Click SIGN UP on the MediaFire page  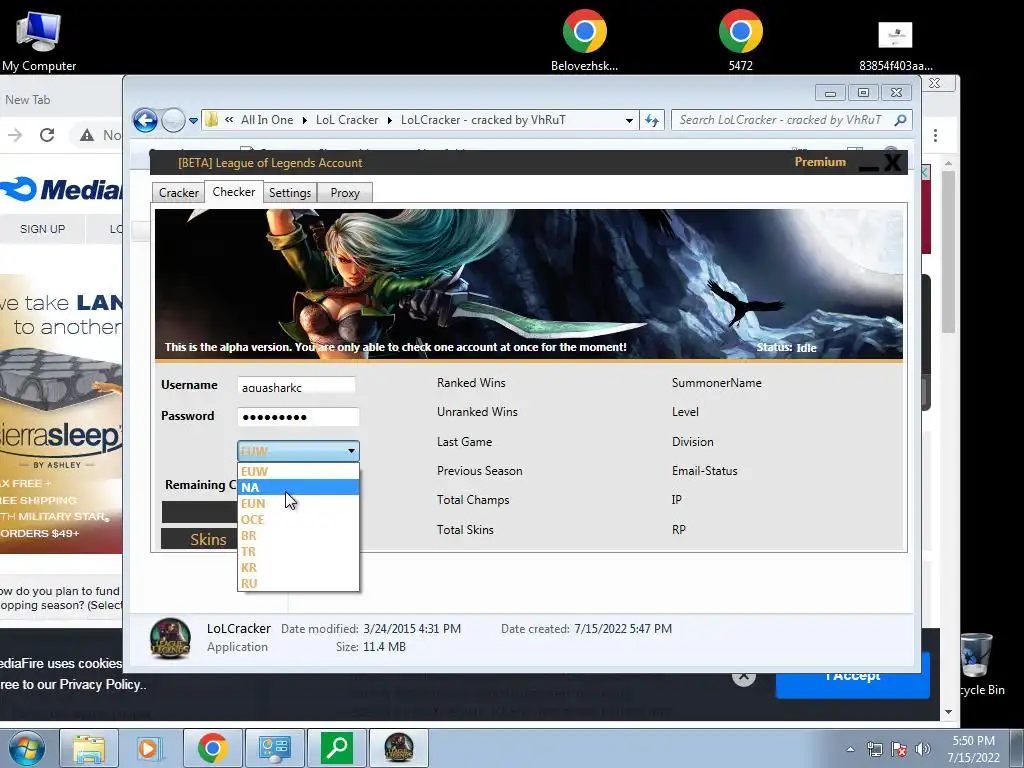(42, 229)
